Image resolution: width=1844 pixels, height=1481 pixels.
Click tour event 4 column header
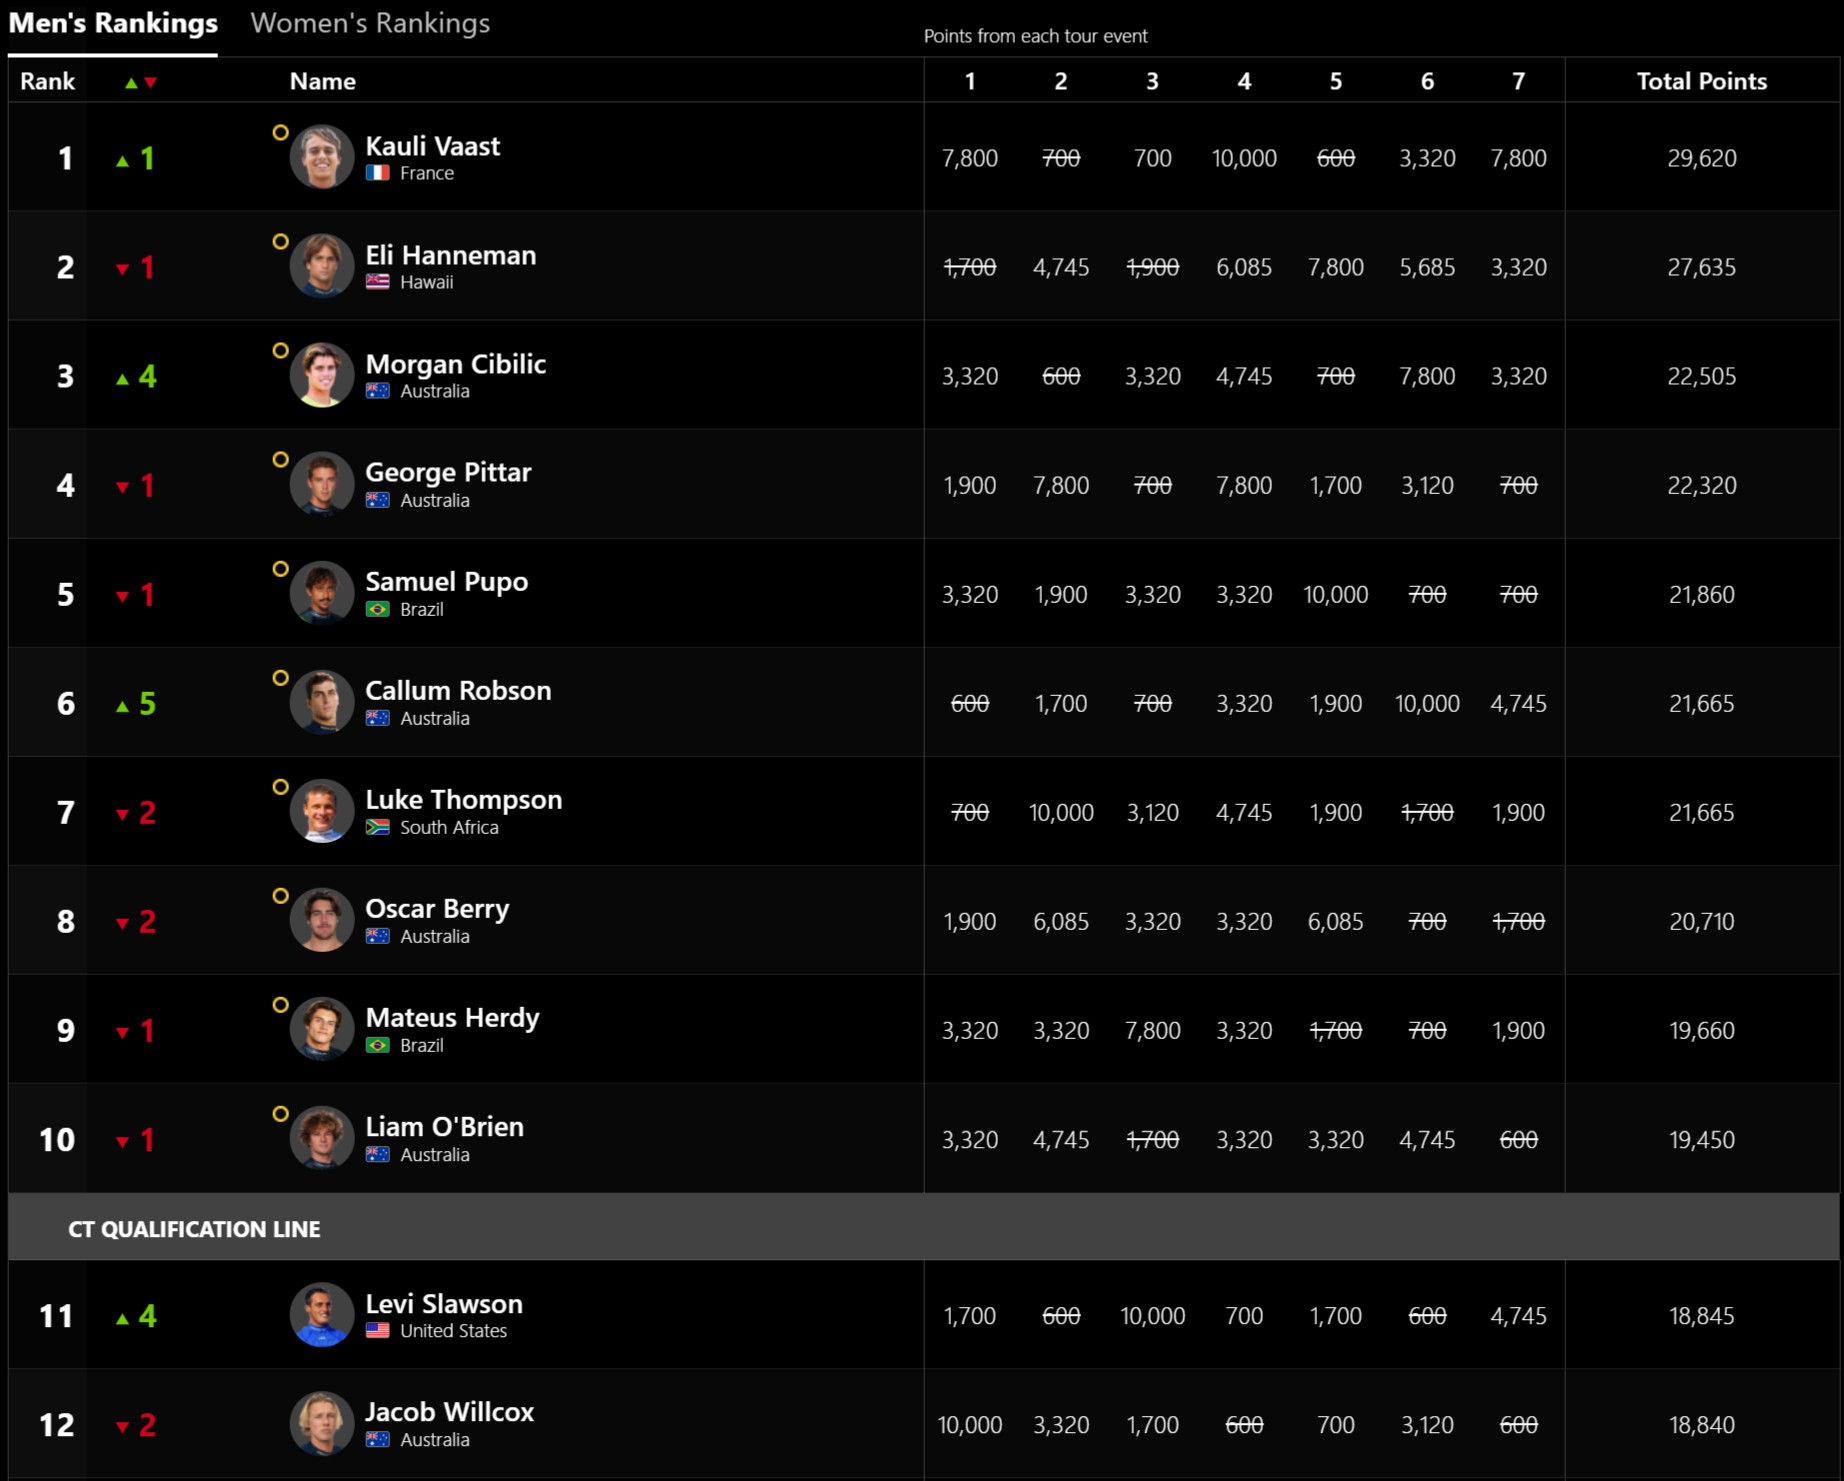point(1244,82)
